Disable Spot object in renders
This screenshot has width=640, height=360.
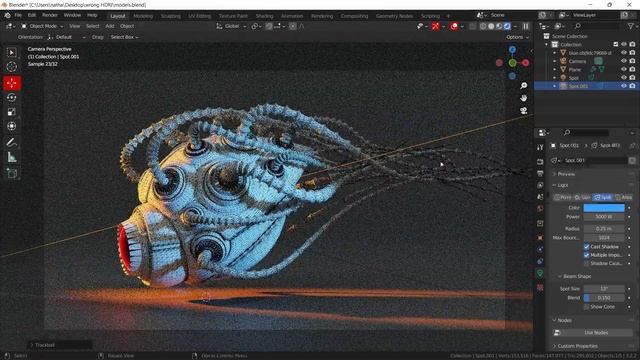point(632,78)
